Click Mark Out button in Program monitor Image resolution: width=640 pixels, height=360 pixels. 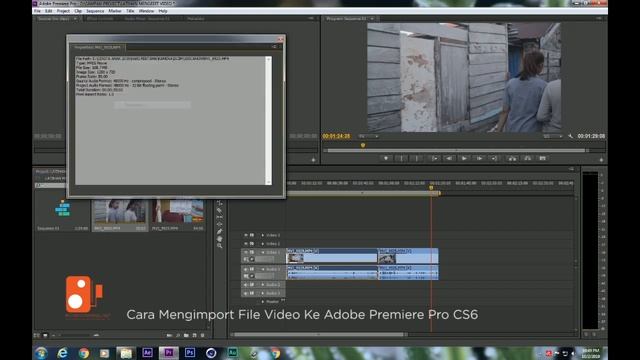[x=417, y=158]
